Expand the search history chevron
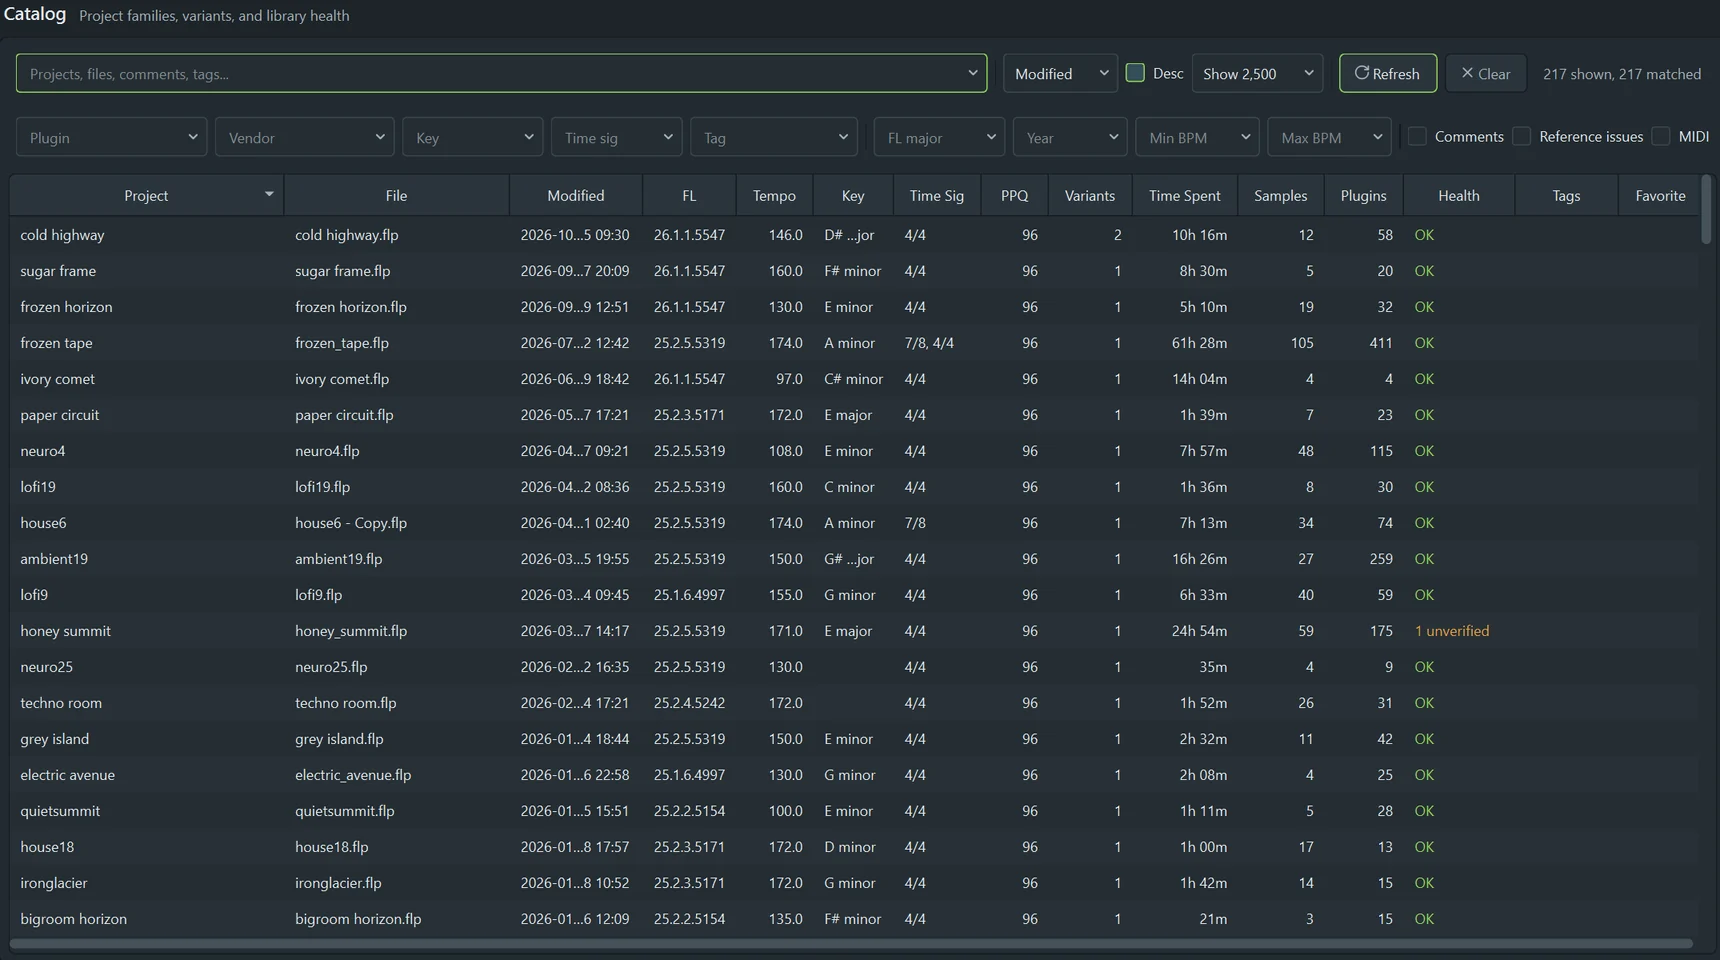The width and height of the screenshot is (1720, 960). click(972, 73)
